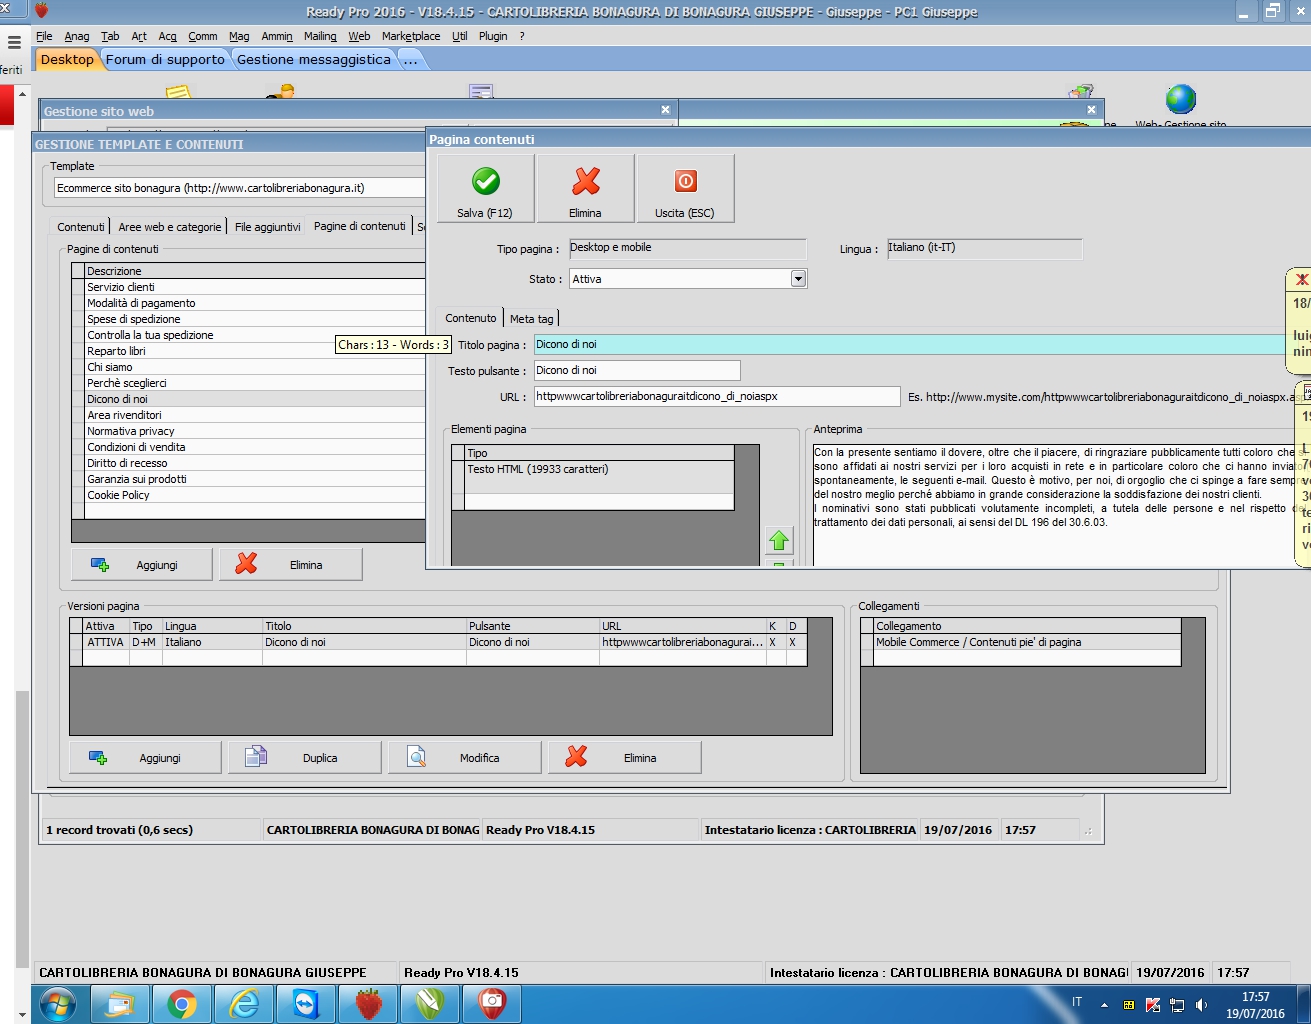Click Elimina in the Versioni pagina section
Screen dimensions: 1311x1024
click(x=625, y=758)
